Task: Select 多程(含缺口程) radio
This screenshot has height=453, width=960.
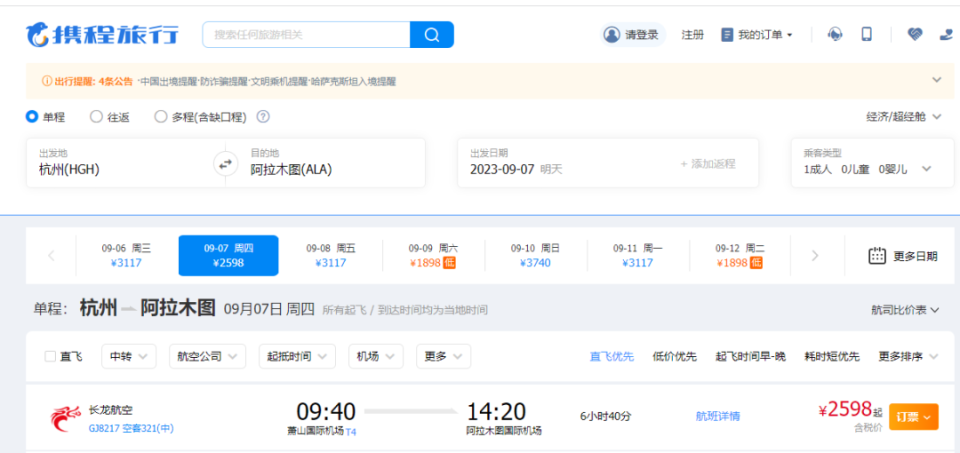Action: 160,116
